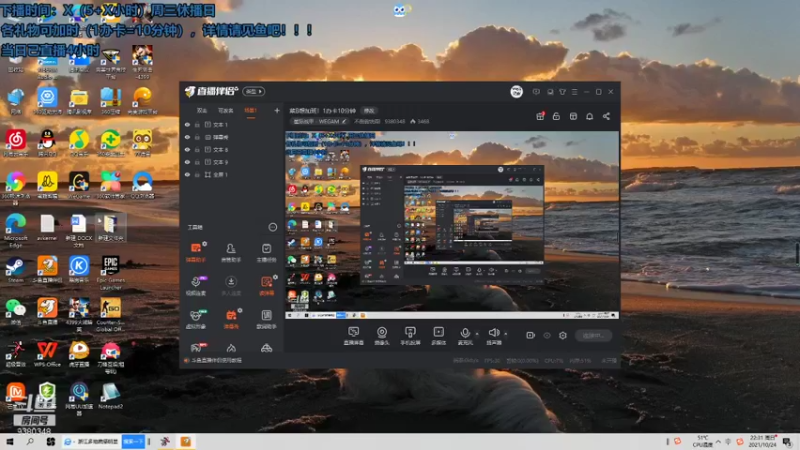Expand microphone options arrow

[x=477, y=334]
